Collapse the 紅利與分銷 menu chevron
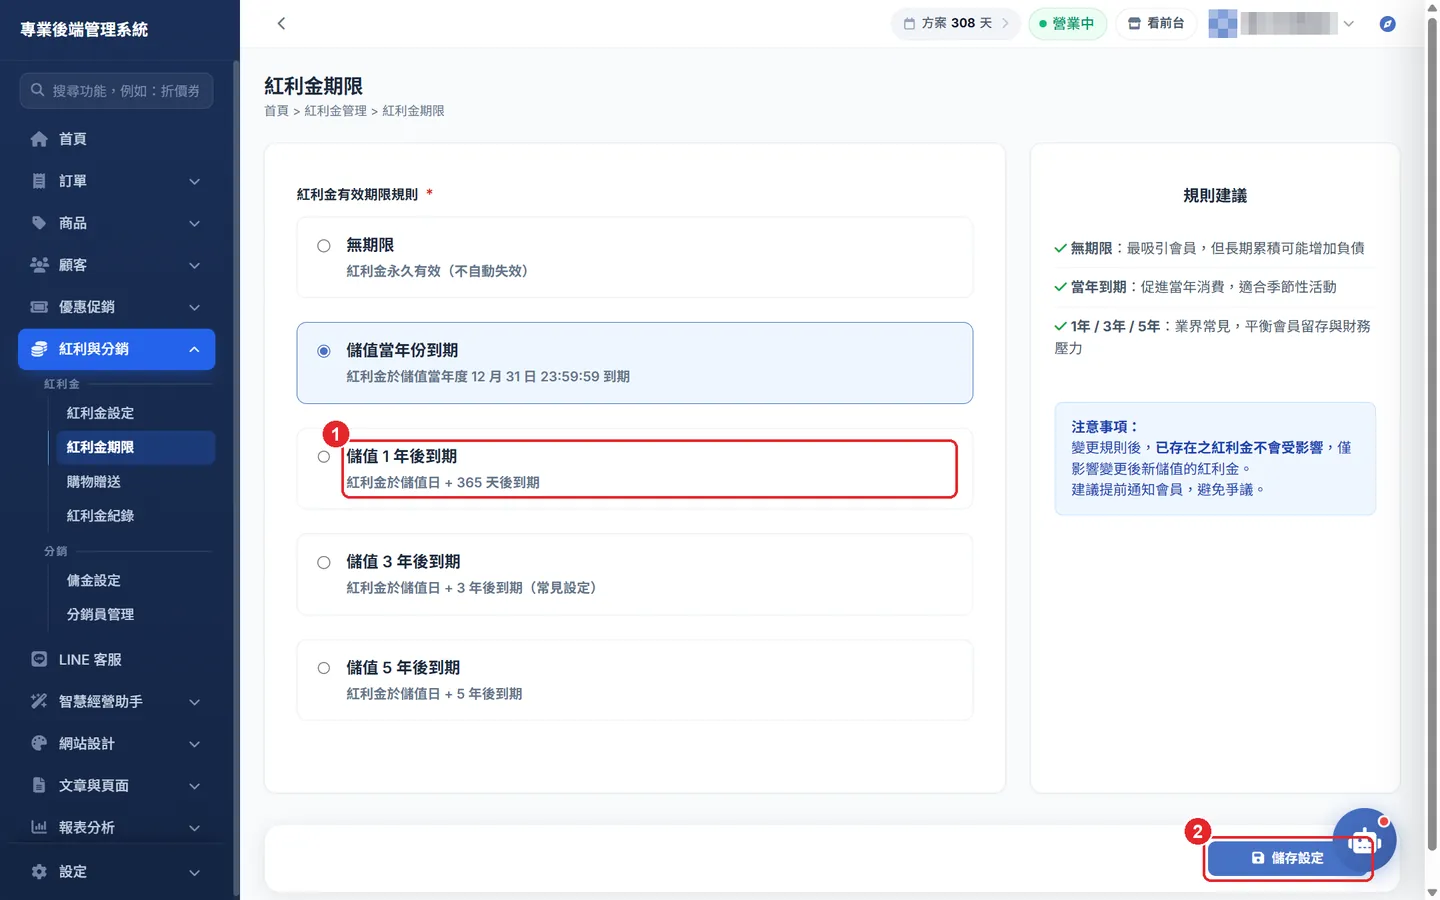Viewport: 1440px width, 900px height. click(x=195, y=349)
